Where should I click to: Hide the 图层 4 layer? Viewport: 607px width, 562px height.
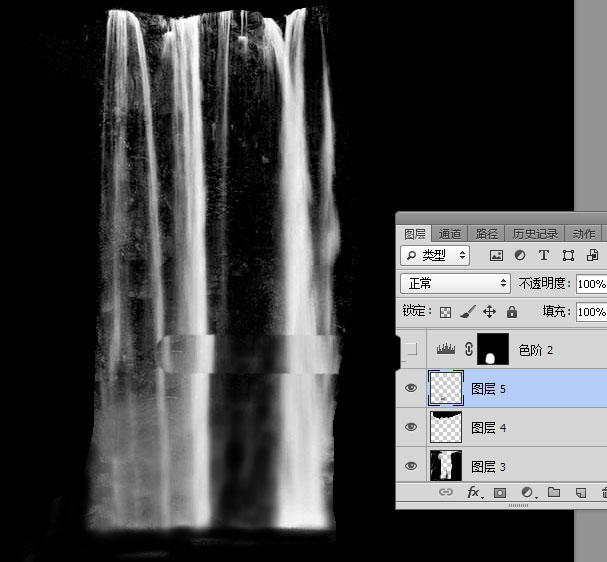(x=410, y=428)
